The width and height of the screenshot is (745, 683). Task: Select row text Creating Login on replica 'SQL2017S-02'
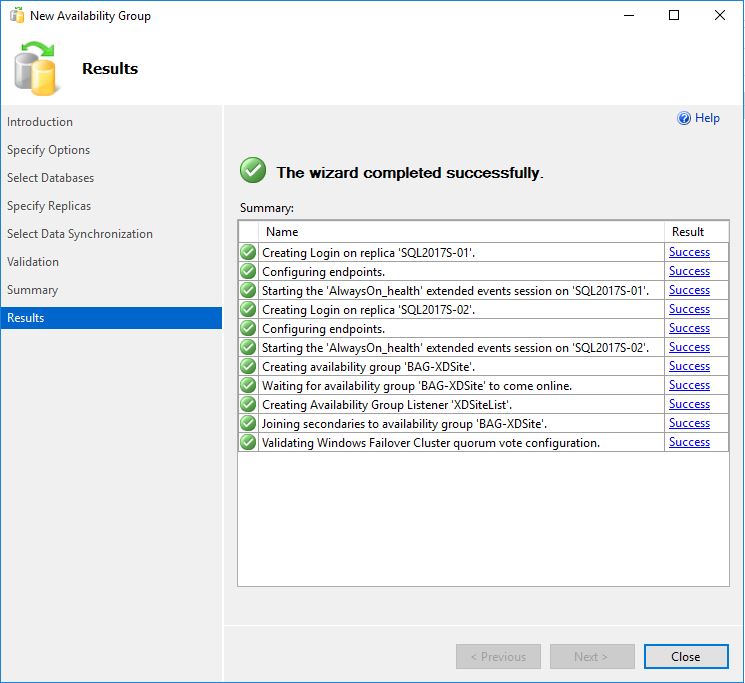point(368,310)
